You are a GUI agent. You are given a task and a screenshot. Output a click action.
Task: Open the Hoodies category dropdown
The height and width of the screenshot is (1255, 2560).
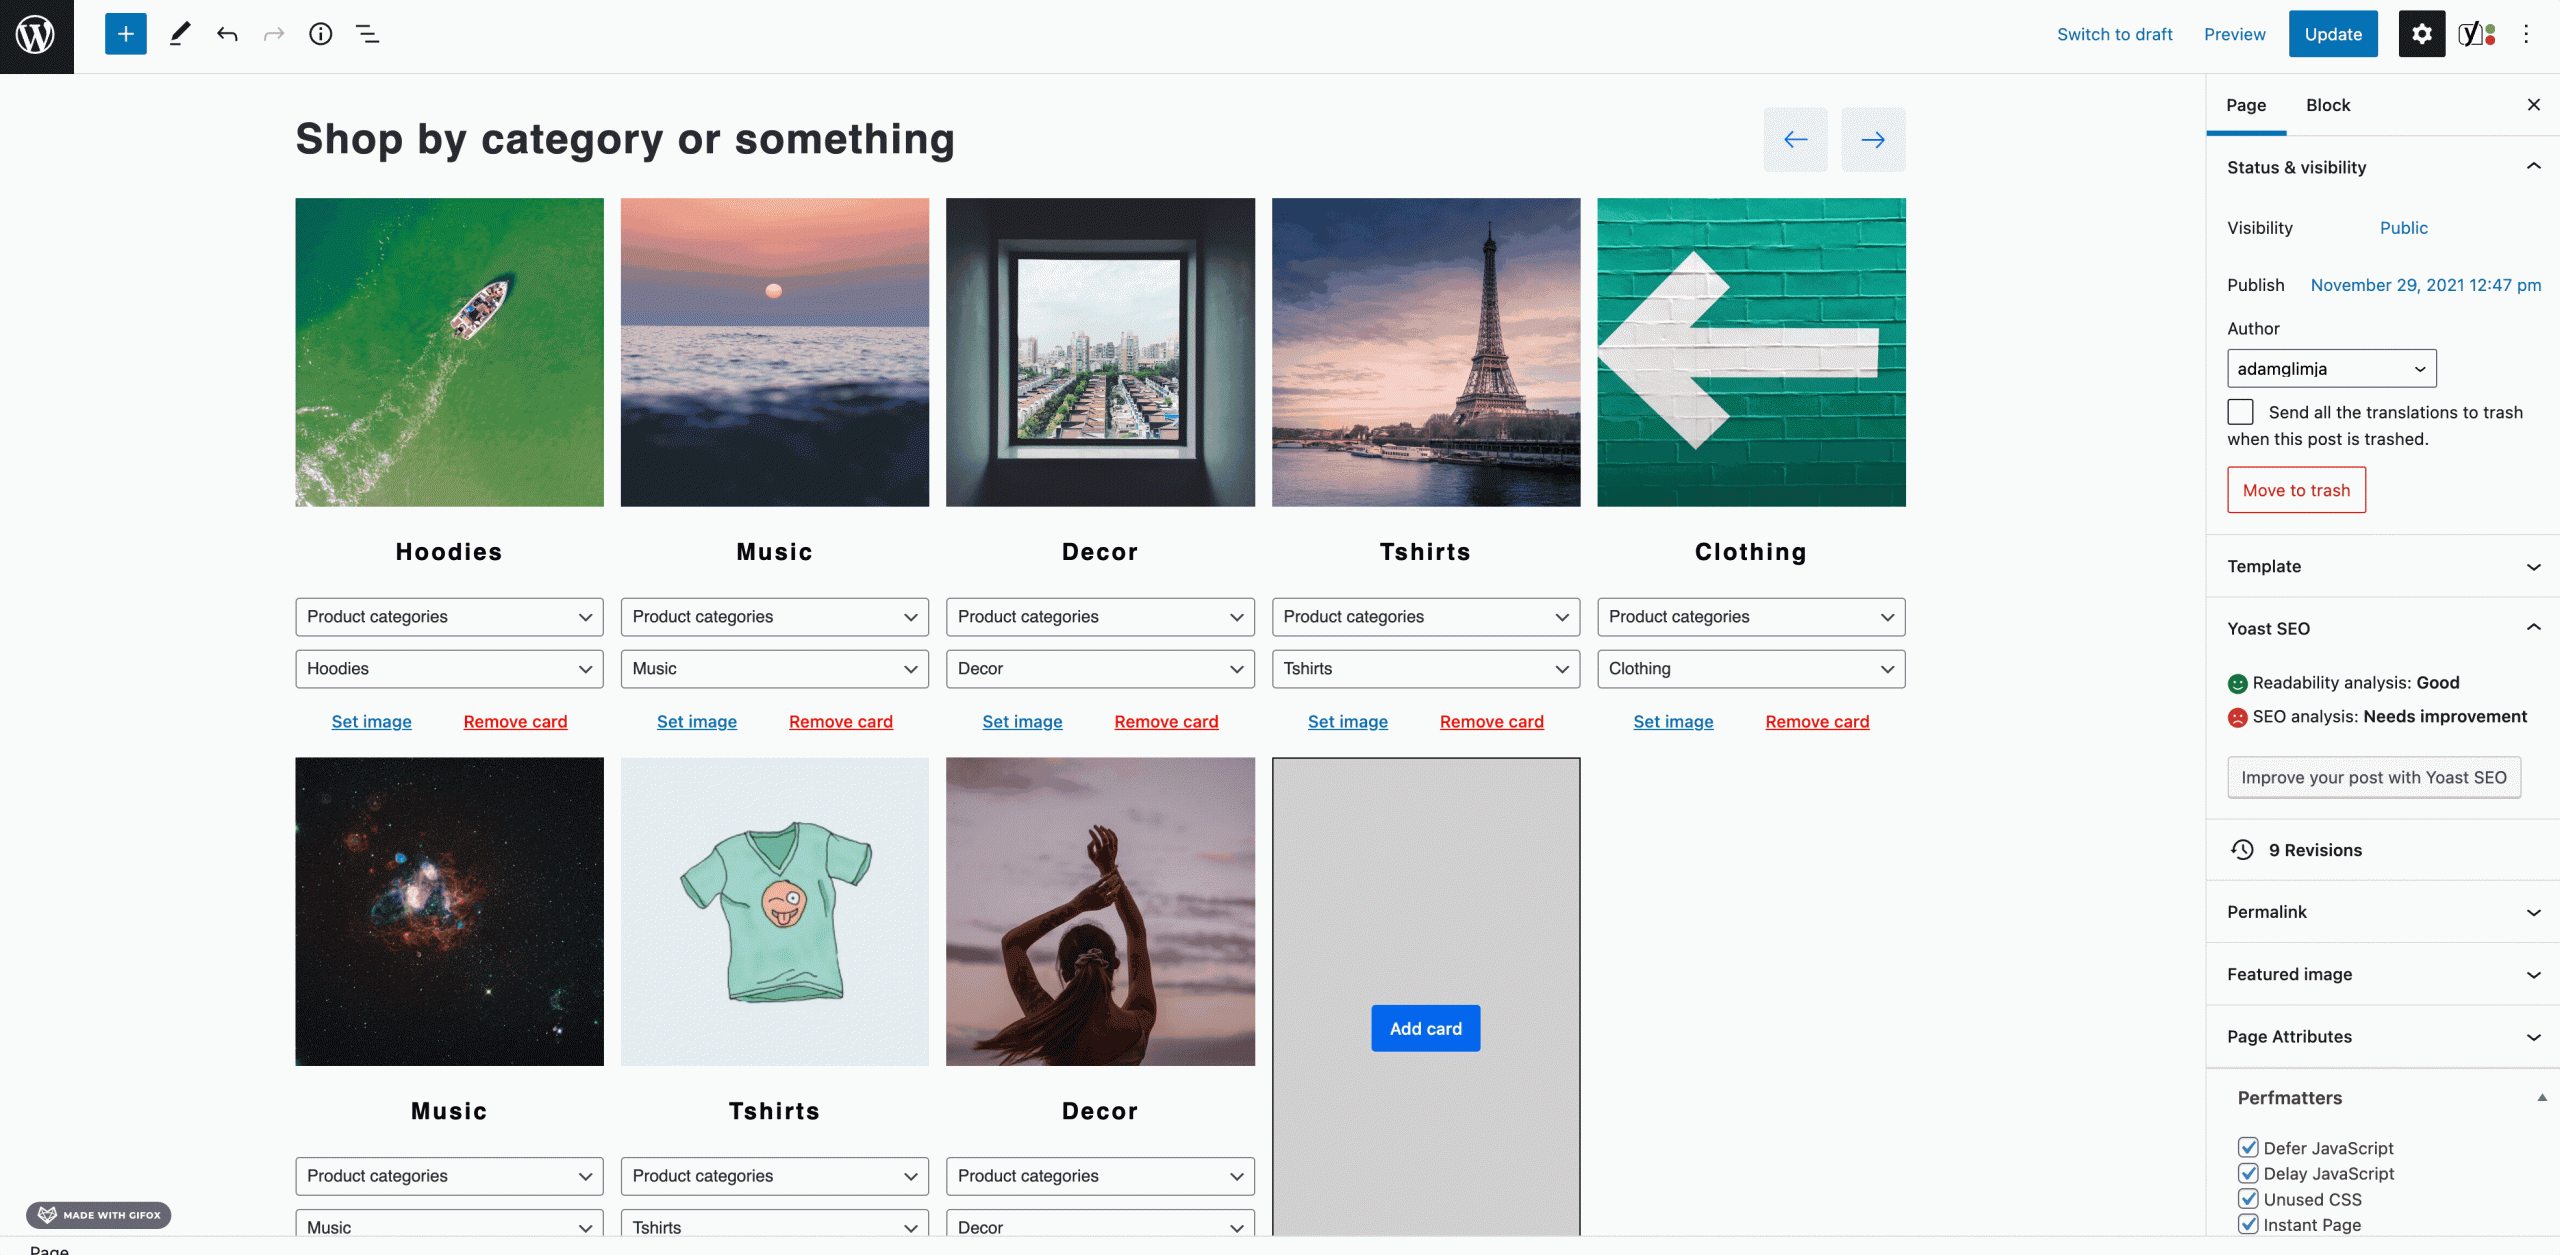click(x=450, y=669)
